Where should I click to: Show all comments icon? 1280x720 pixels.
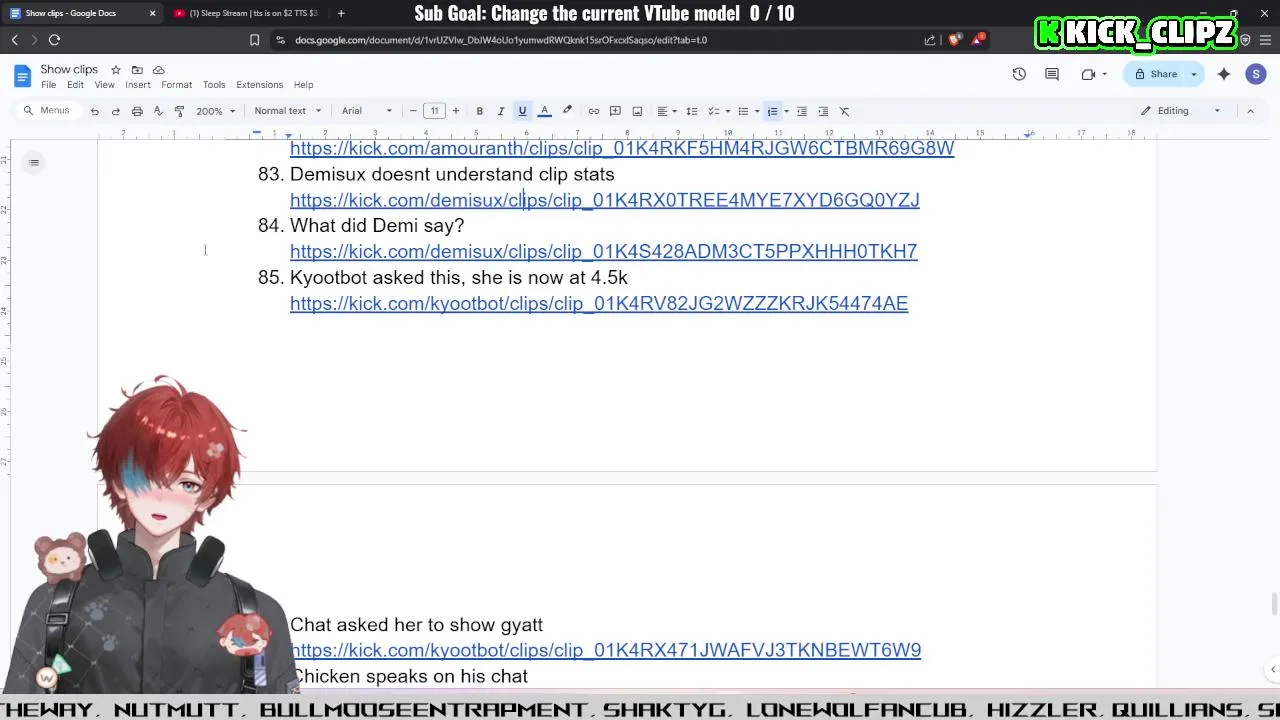(1052, 74)
